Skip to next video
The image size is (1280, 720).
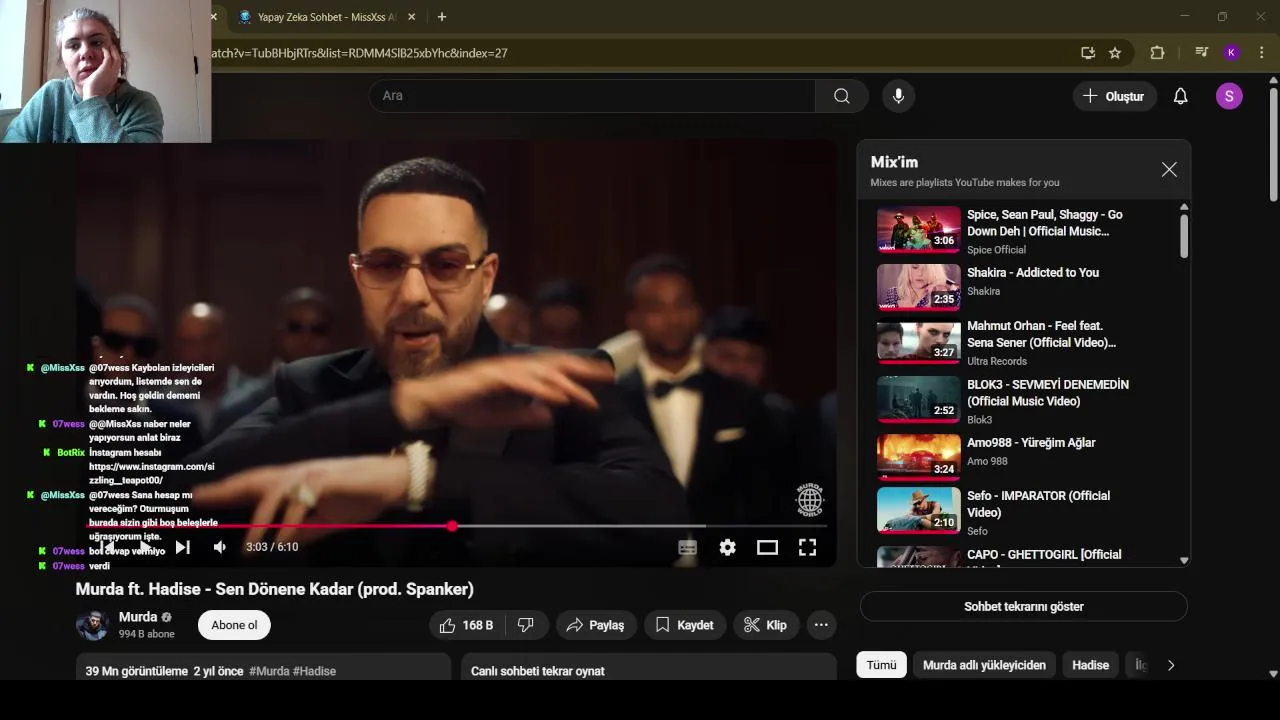point(183,547)
